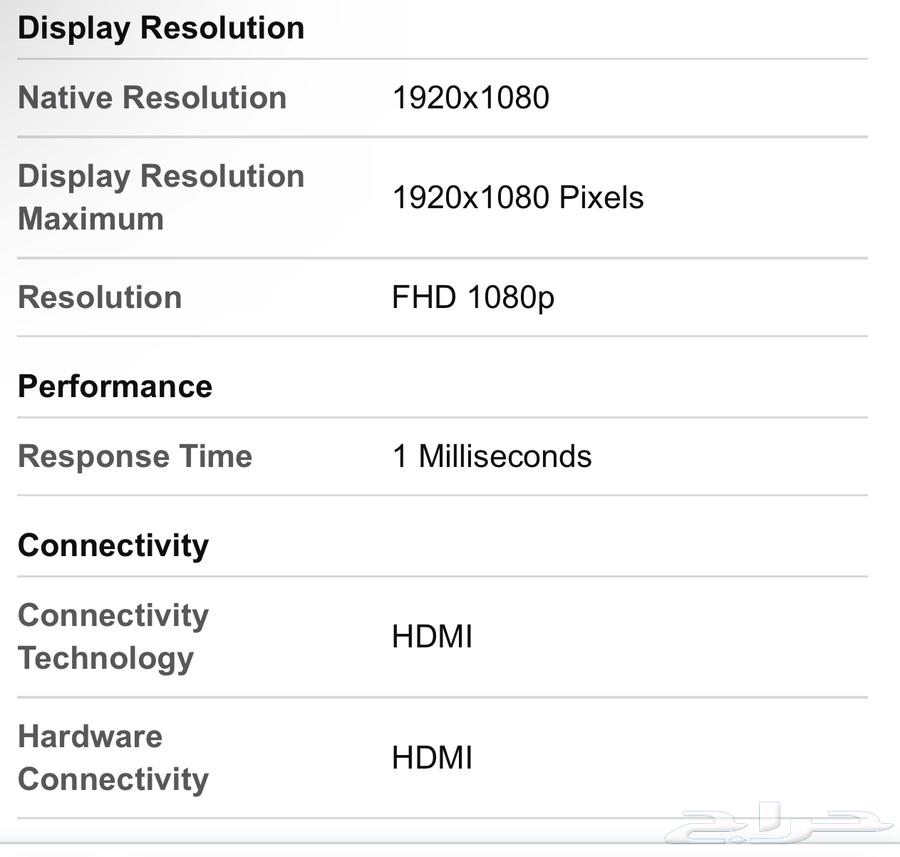Click the word Hardware in connectivity row
900x857 pixels.
(x=90, y=736)
